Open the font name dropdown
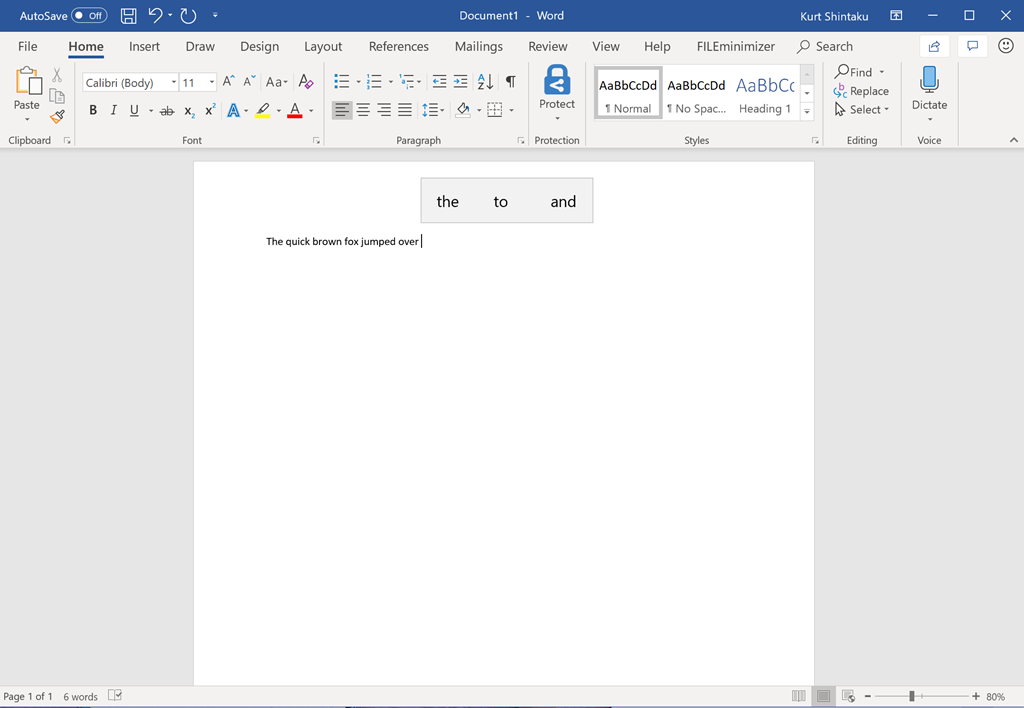This screenshot has height=708, width=1024. tap(174, 83)
